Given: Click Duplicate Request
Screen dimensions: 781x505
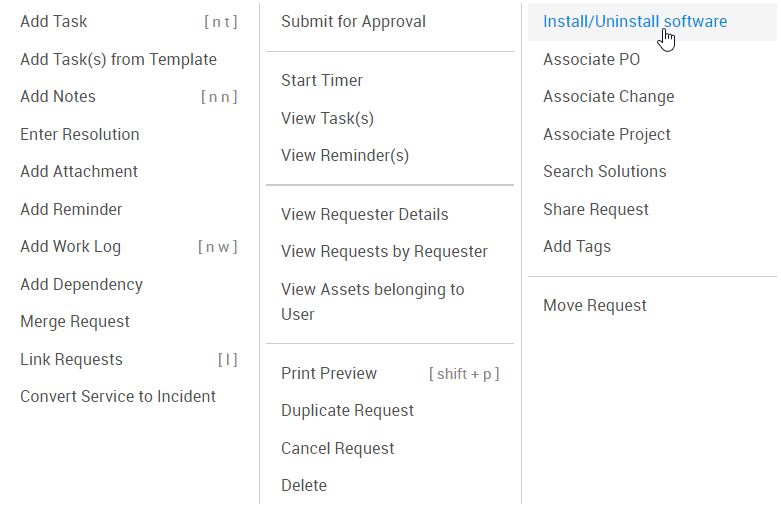Looking at the screenshot, I should [347, 411].
